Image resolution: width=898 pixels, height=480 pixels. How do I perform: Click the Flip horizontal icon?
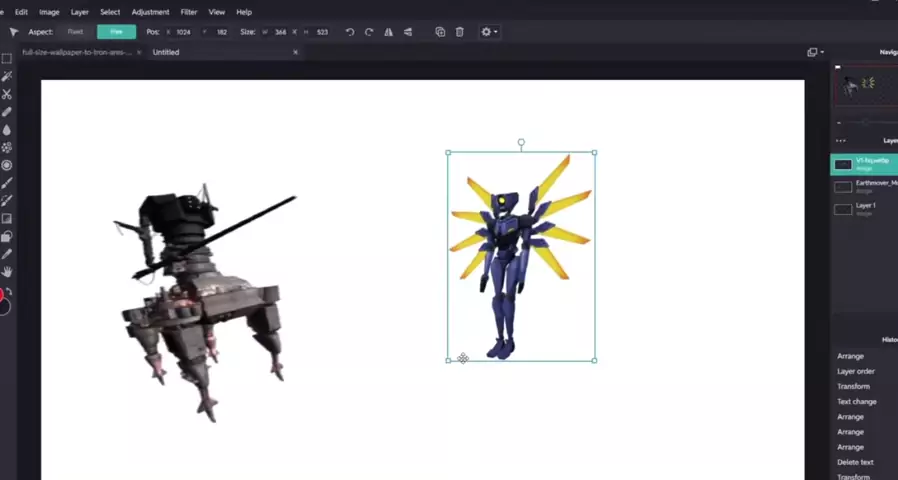pos(389,32)
